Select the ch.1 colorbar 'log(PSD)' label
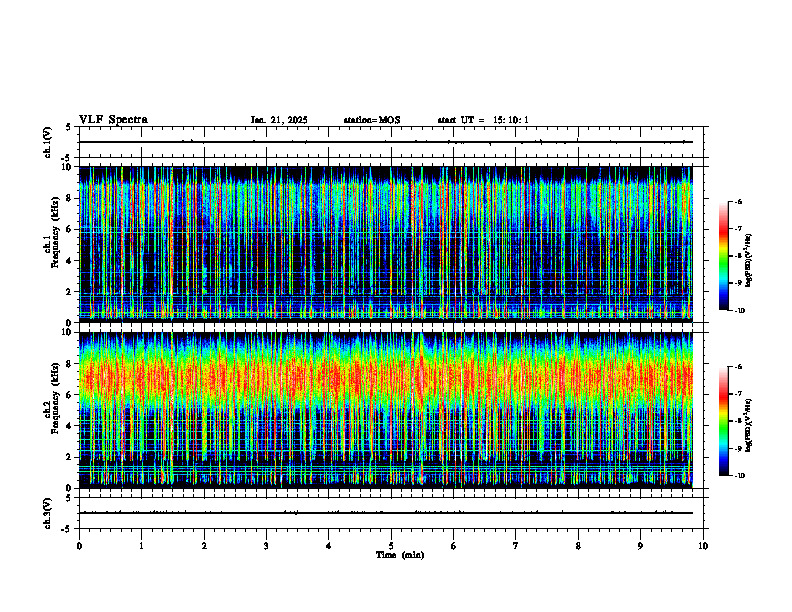 (x=749, y=260)
